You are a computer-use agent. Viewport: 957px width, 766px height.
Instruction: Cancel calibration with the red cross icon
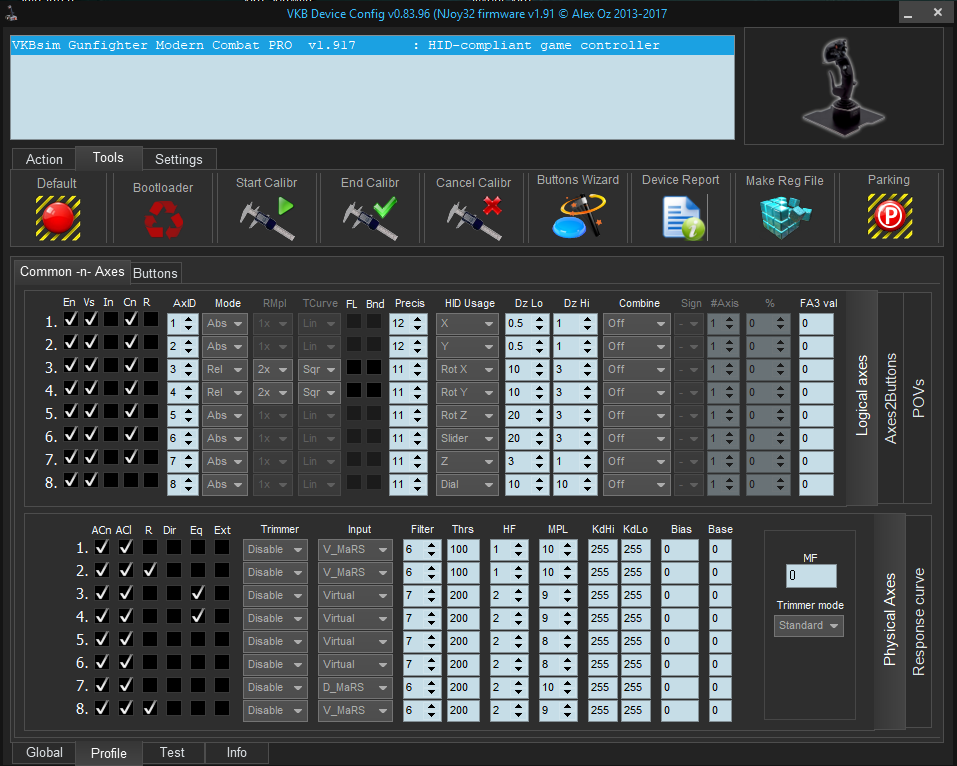[x=474, y=219]
